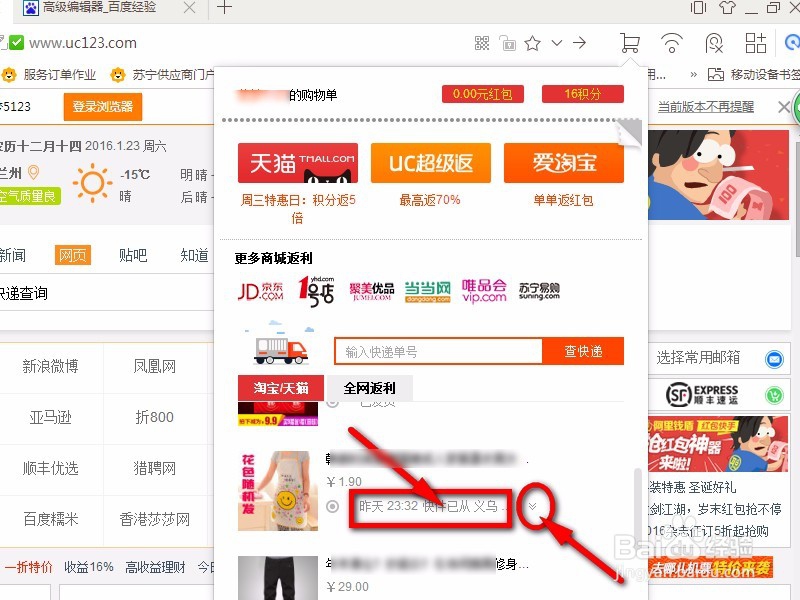Click the SF EXPRESS 顺丰速运 logo
Screen dimensions: 800x600
702,394
